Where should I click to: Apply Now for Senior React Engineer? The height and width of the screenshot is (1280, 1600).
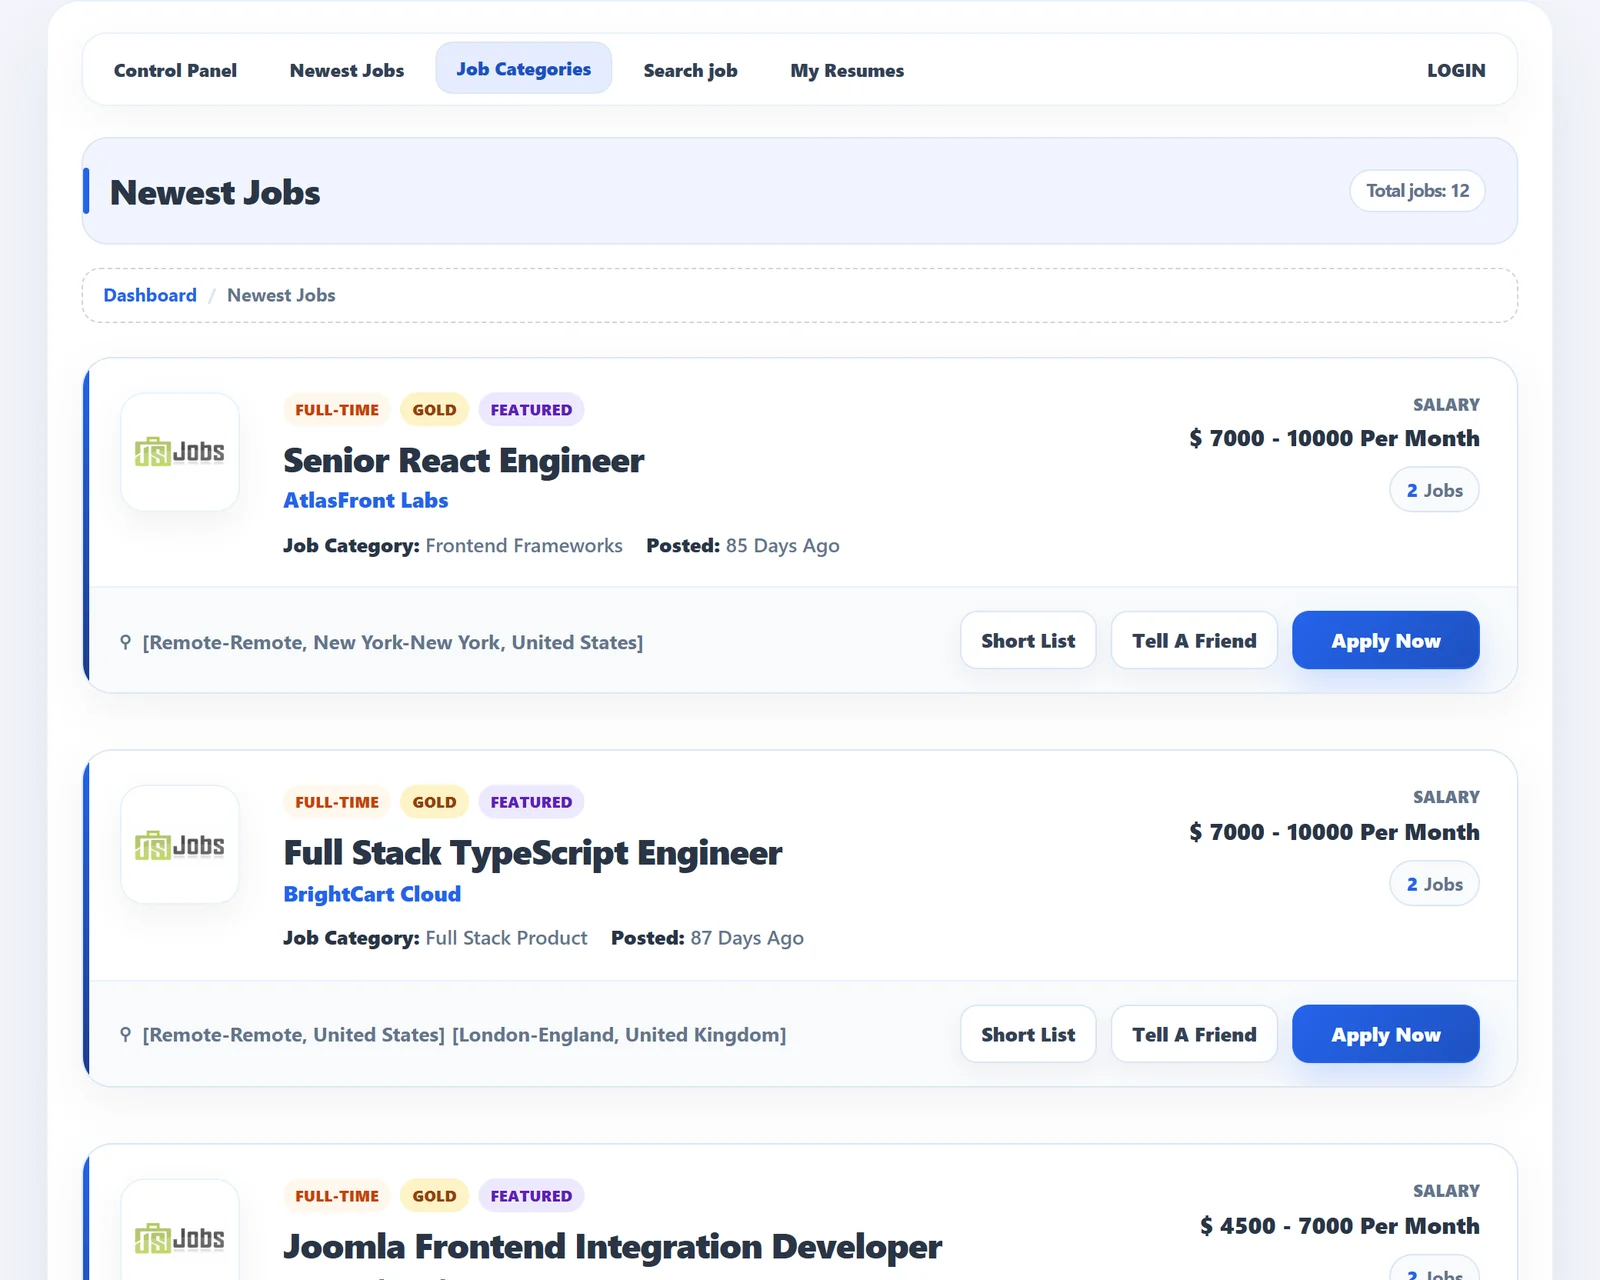tap(1386, 640)
